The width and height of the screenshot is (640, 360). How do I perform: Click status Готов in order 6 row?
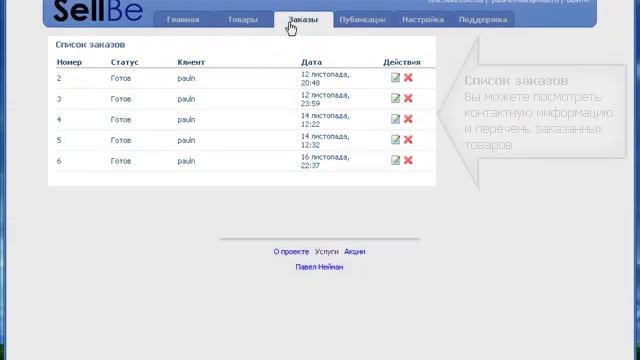(121, 161)
